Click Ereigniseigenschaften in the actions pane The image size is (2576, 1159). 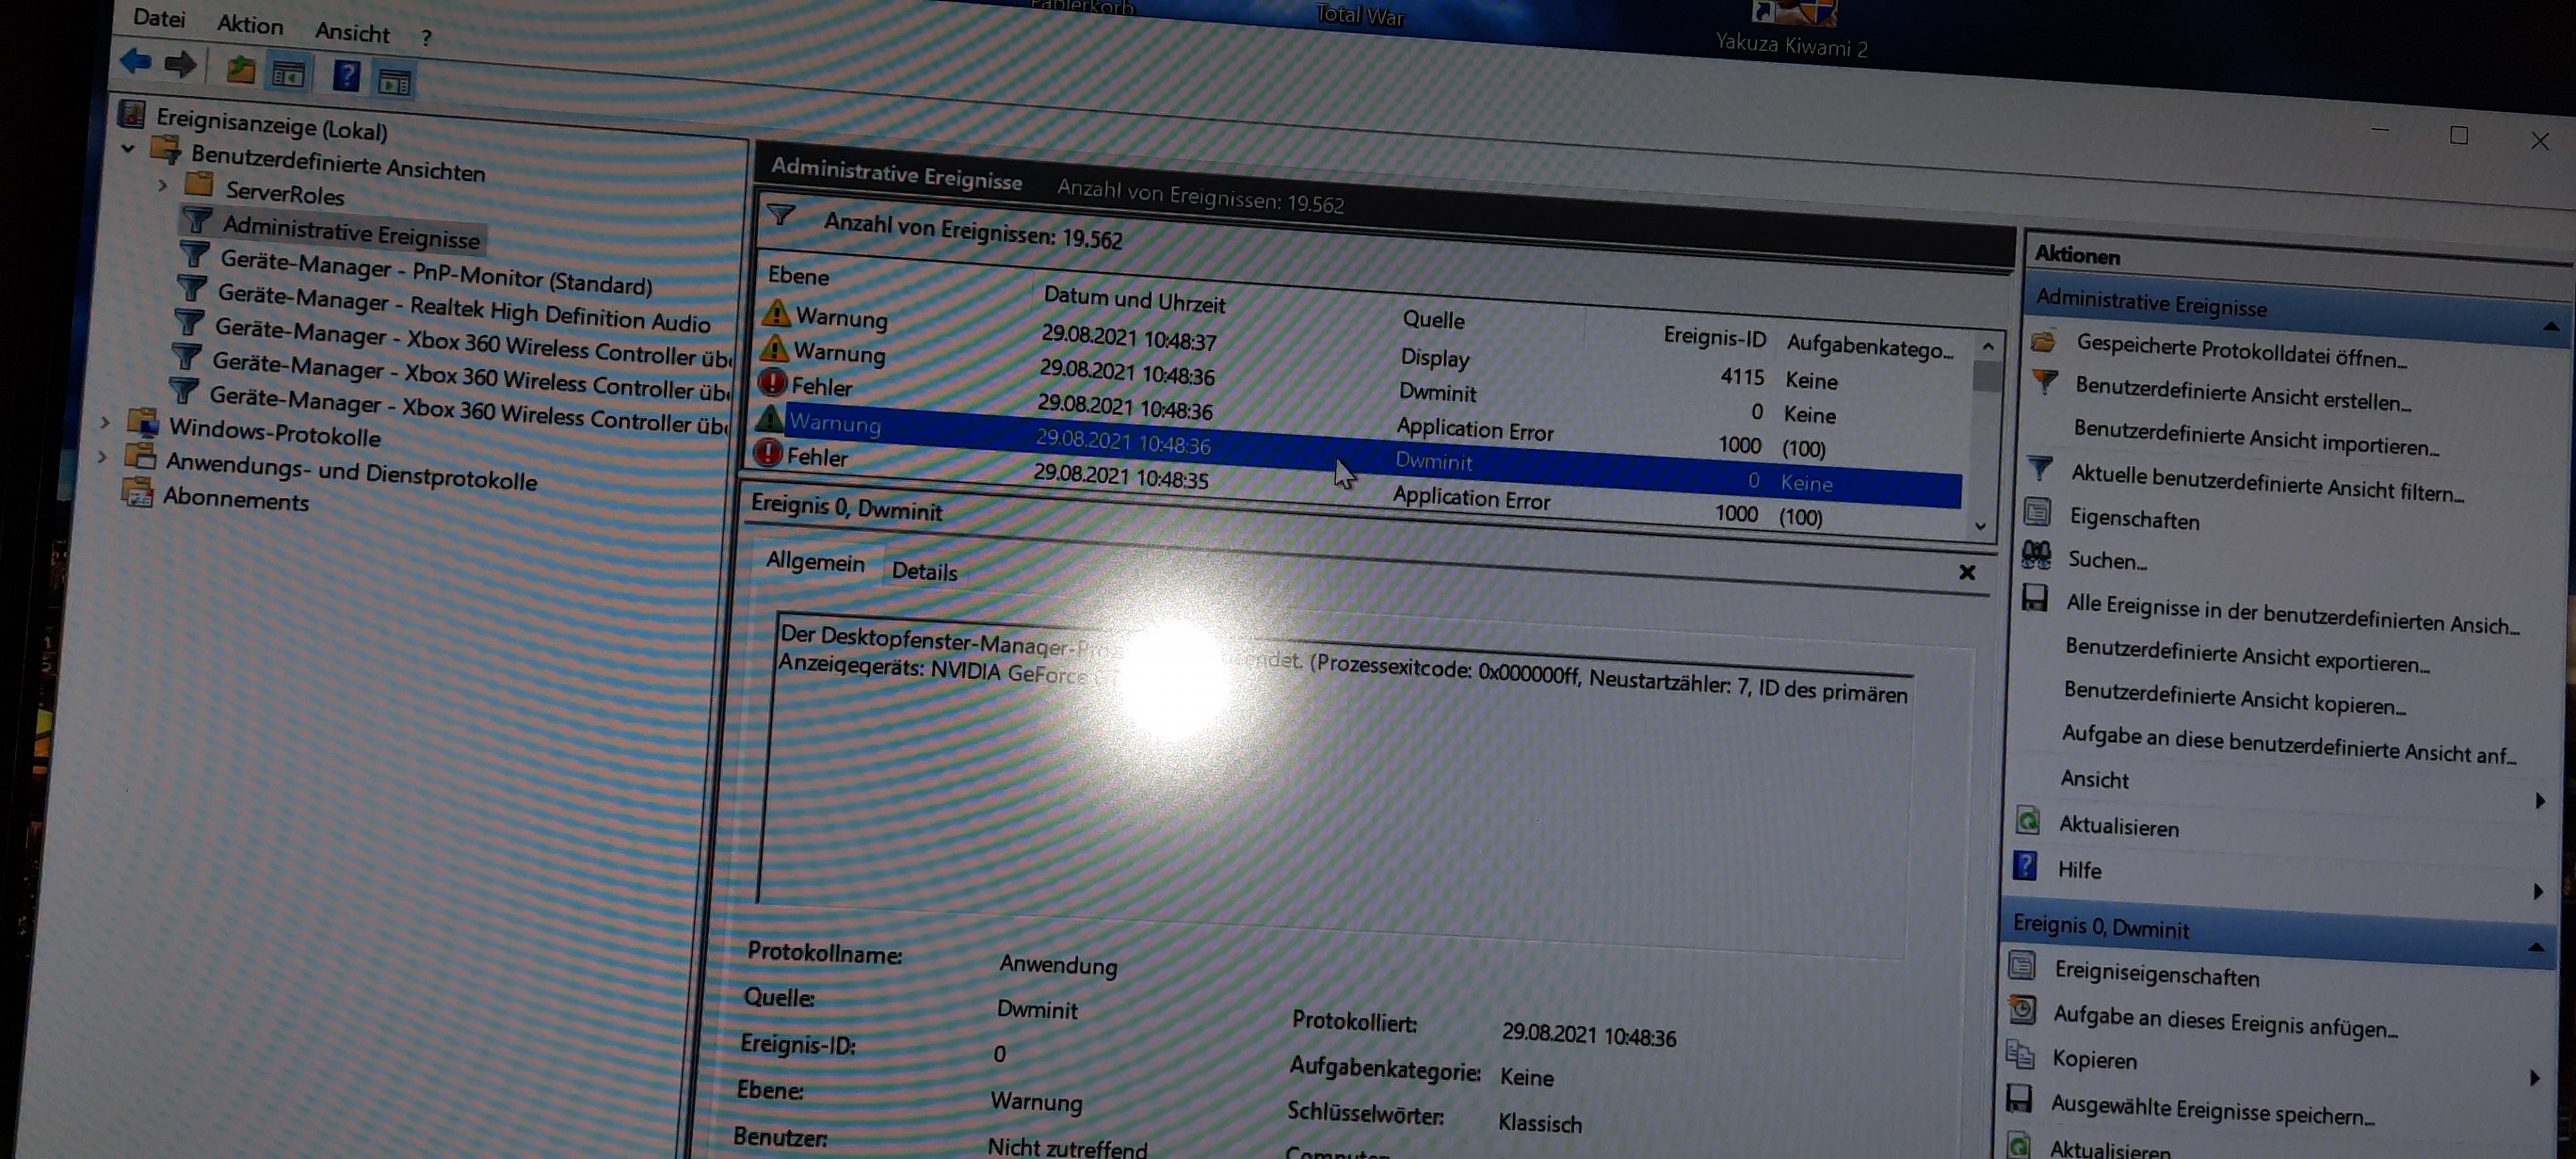2156,974
